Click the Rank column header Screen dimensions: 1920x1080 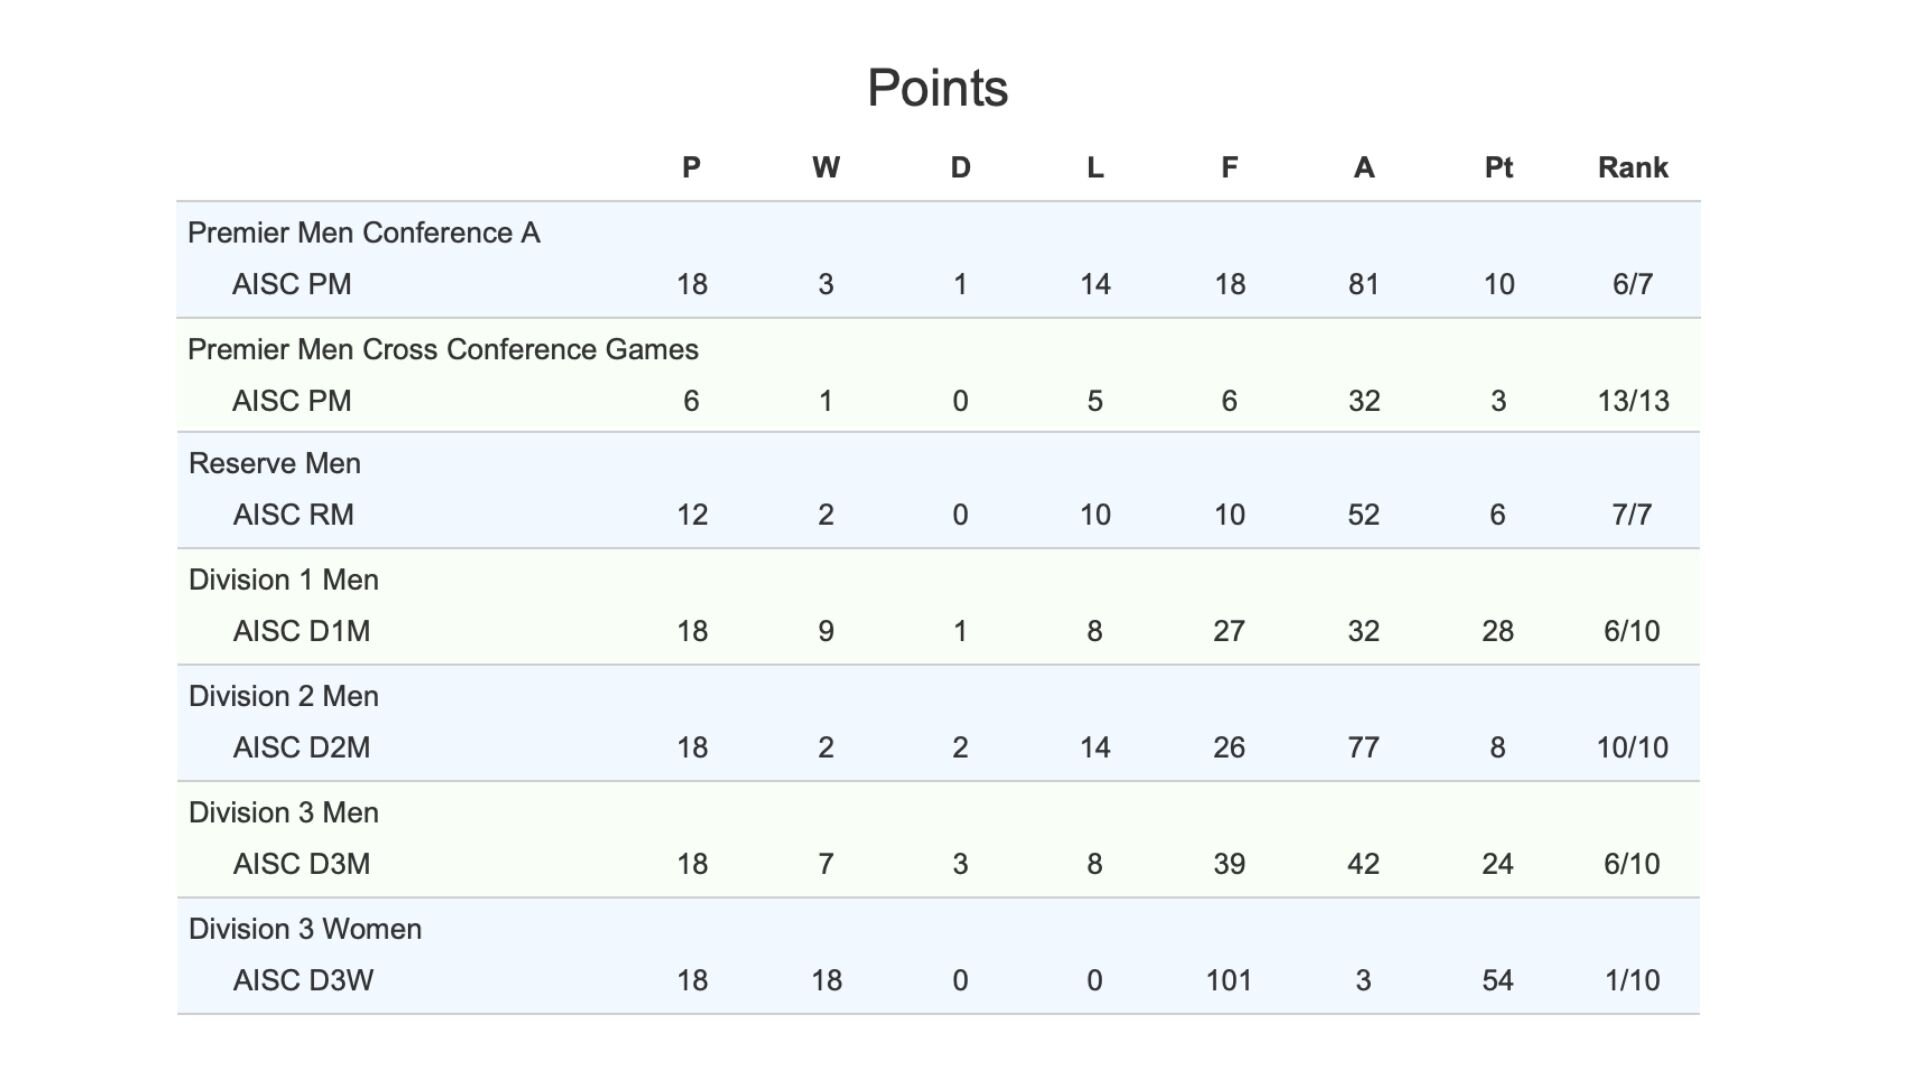1632,167
